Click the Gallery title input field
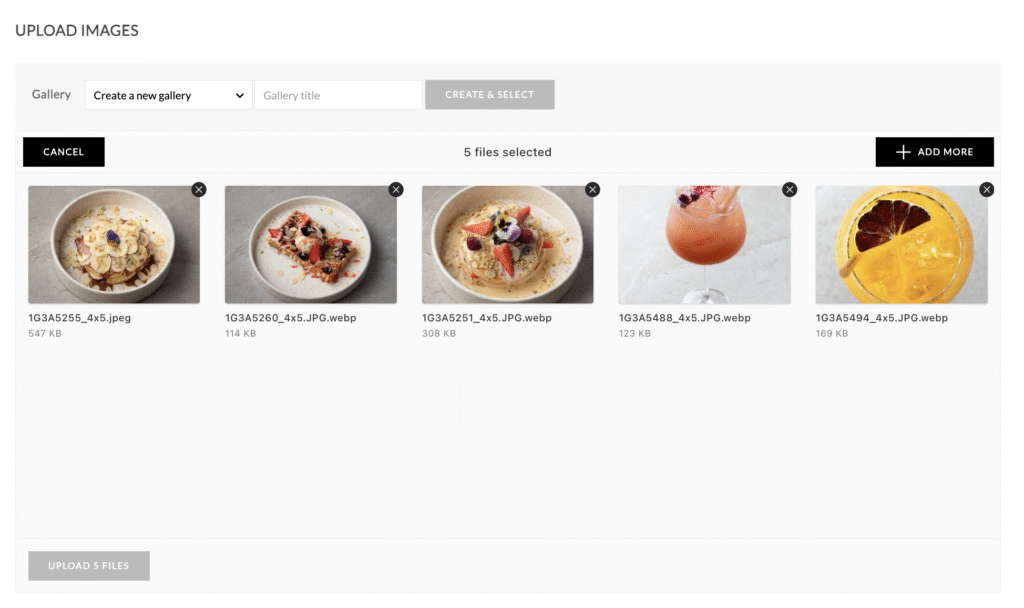 pos(338,95)
